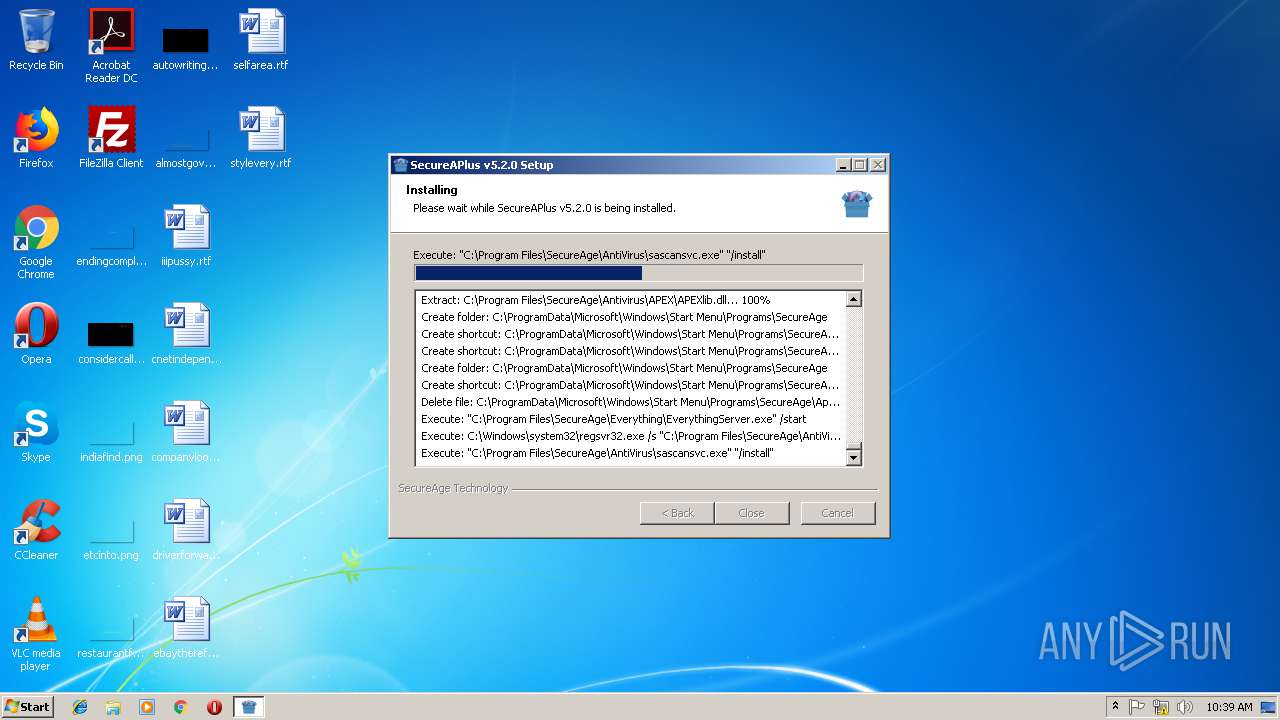The image size is (1280, 720).
Task: Select log line executing regsvr32.exe
Action: [630, 436]
